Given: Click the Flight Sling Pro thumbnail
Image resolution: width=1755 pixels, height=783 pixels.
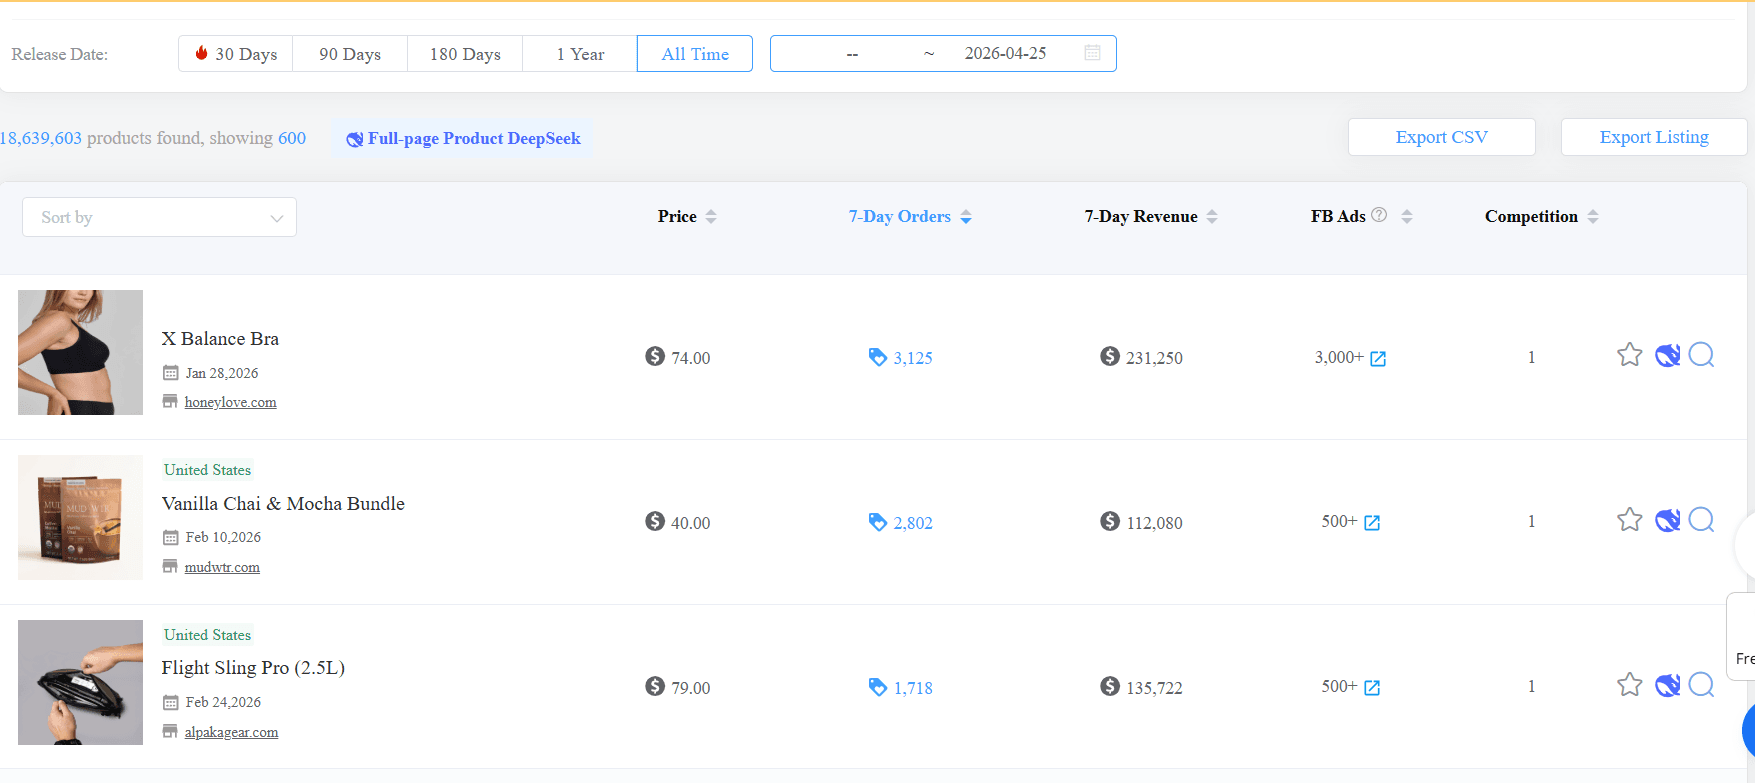Looking at the screenshot, I should coord(80,682).
